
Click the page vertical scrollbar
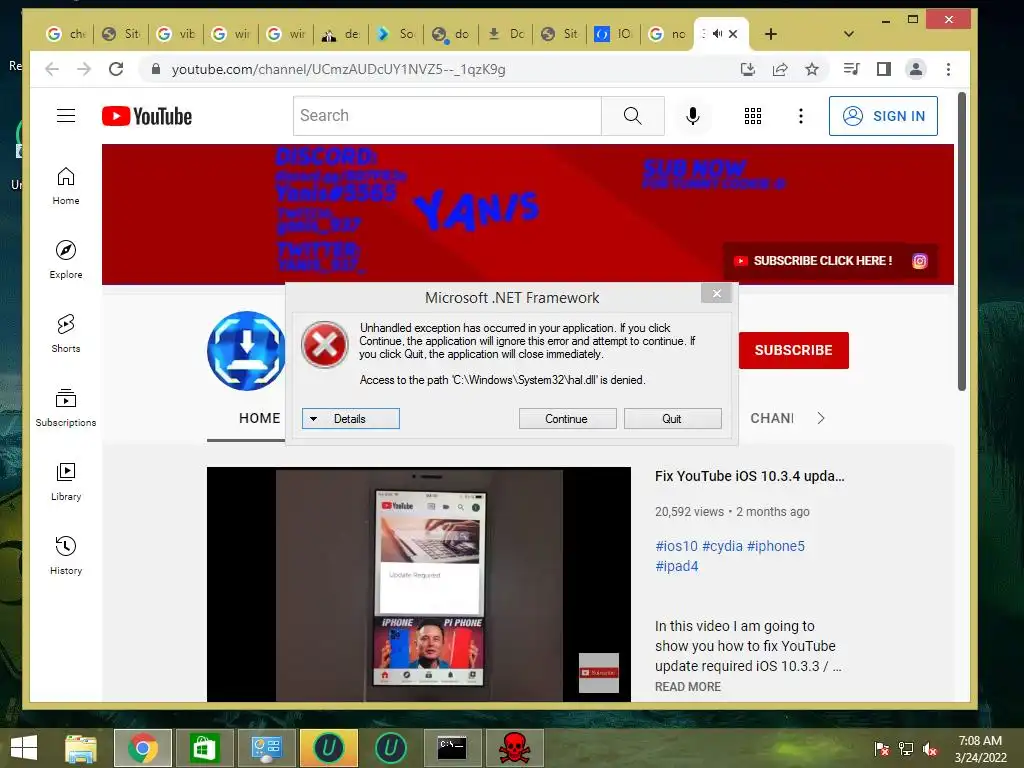(962, 242)
